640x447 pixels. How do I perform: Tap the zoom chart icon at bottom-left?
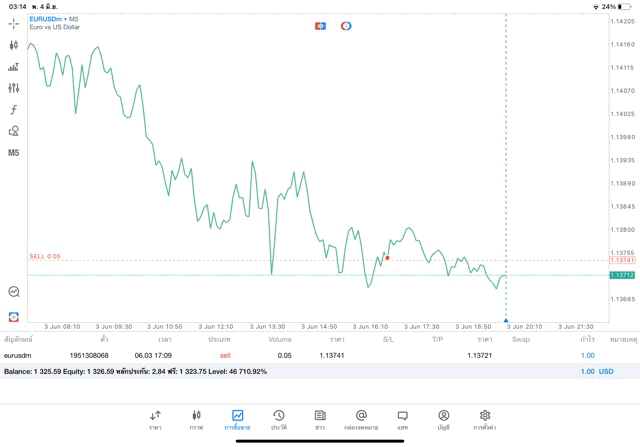point(14,292)
